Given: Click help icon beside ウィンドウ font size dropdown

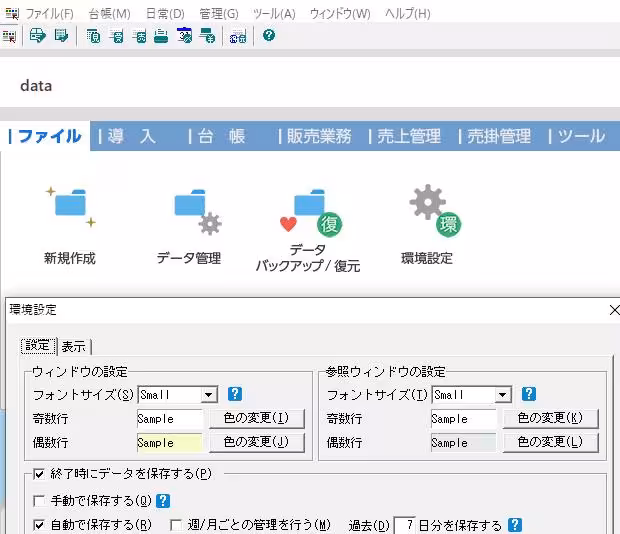Looking at the screenshot, I should click(235, 394).
